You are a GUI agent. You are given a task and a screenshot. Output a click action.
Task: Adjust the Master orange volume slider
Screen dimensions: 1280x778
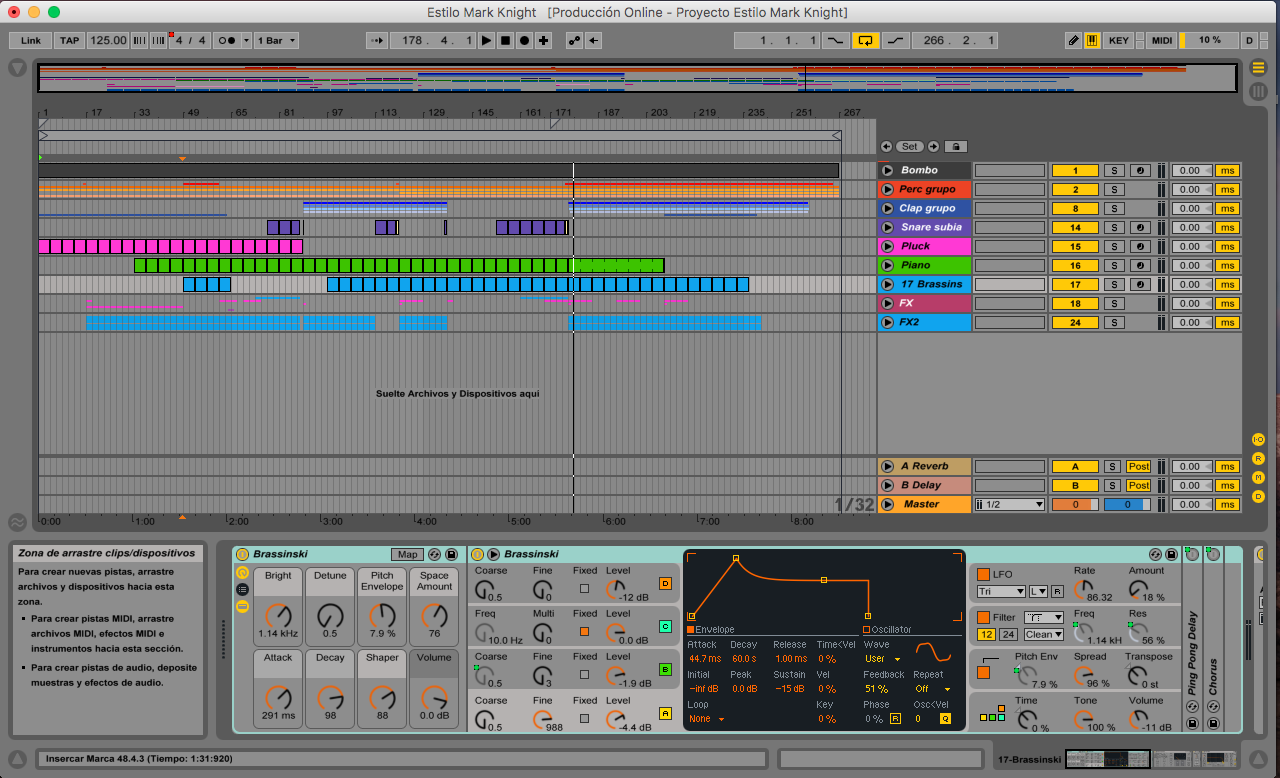[x=1075, y=504]
